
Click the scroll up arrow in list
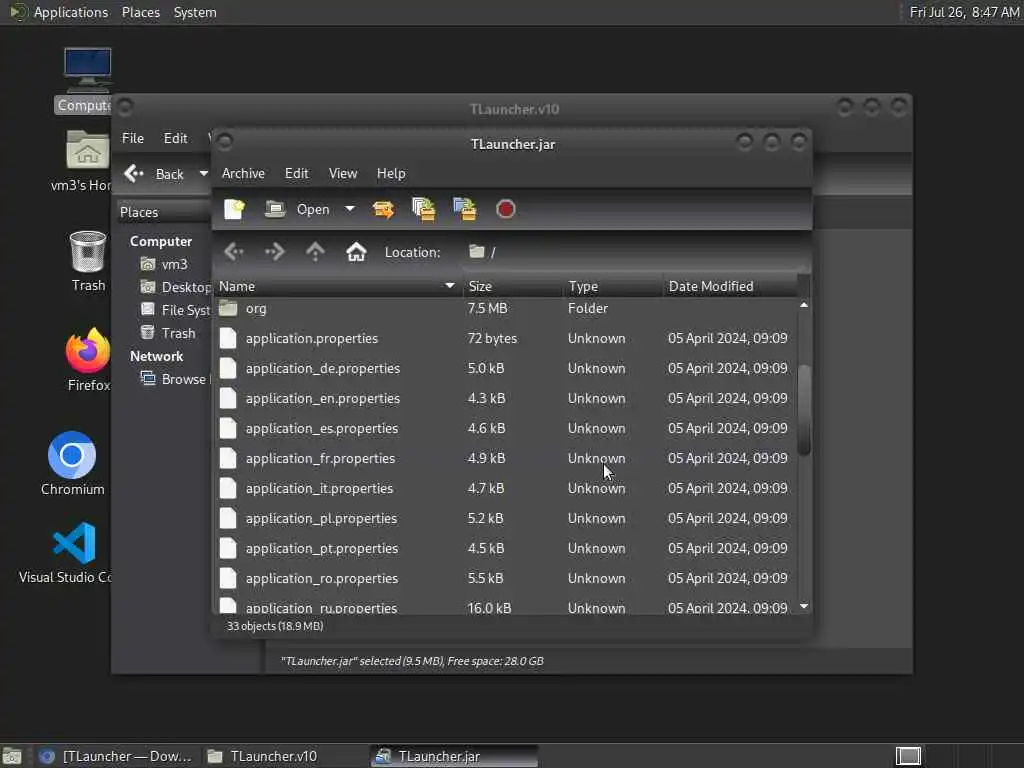click(x=805, y=305)
